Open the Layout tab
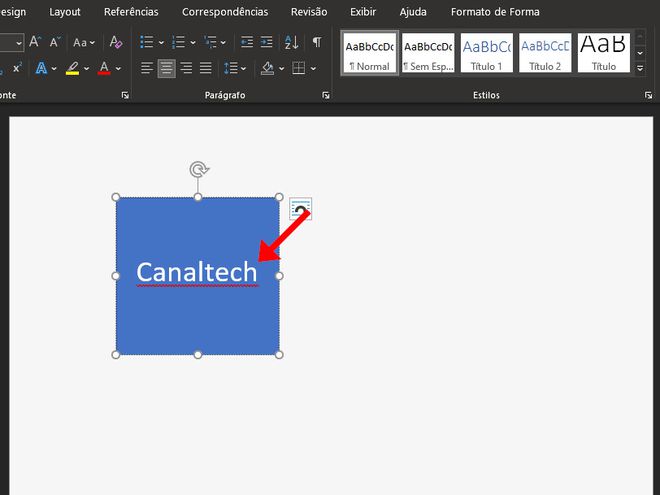The height and width of the screenshot is (495, 660). pyautogui.click(x=64, y=12)
